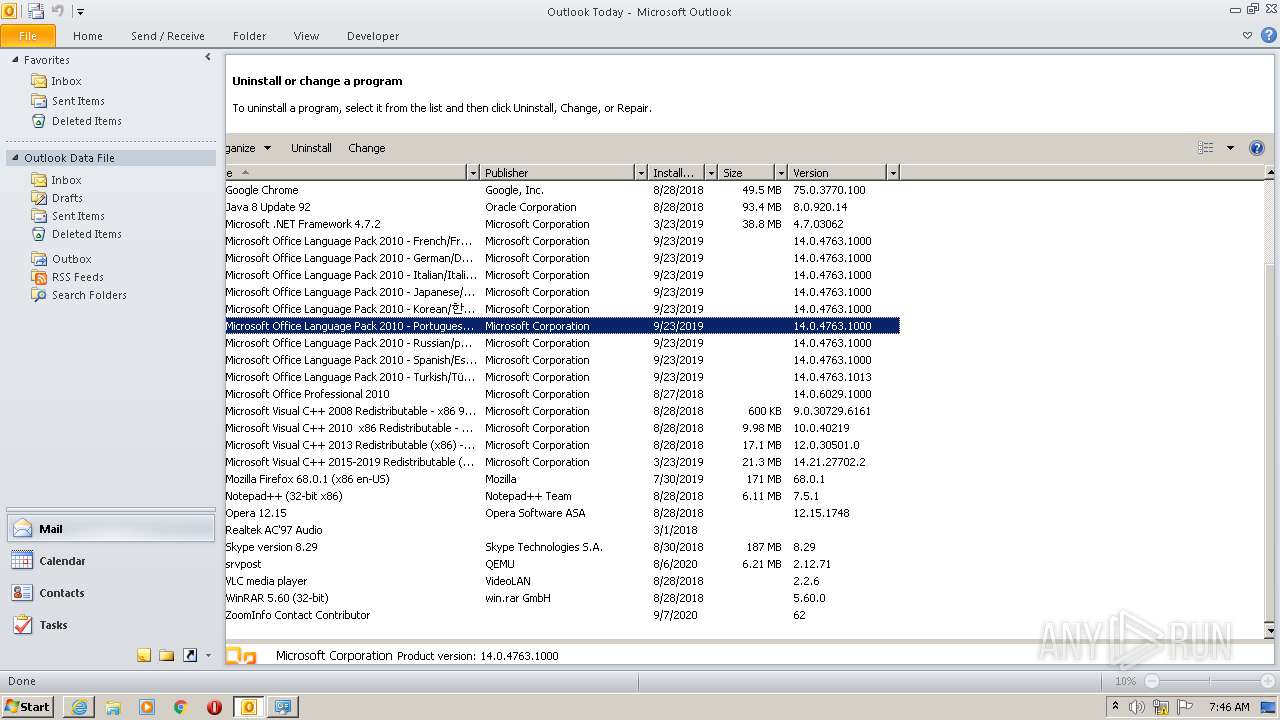This screenshot has height=720, width=1280.
Task: Click the zoom out minus button
Action: click(1151, 681)
